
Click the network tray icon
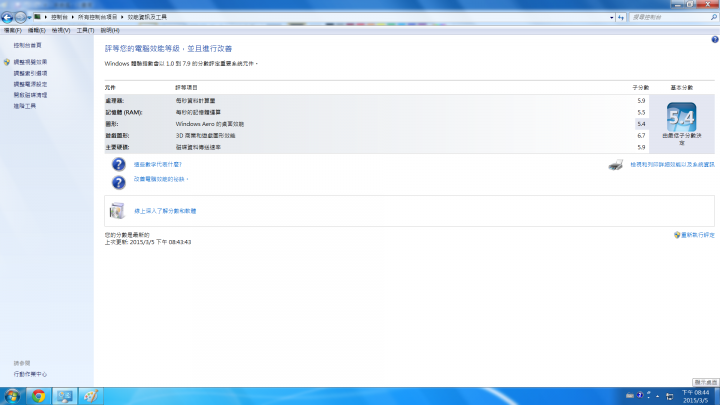670,396
